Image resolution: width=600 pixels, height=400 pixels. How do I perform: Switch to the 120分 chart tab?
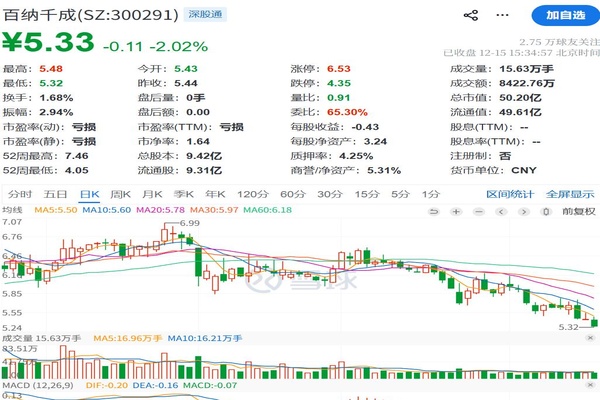tap(253, 194)
